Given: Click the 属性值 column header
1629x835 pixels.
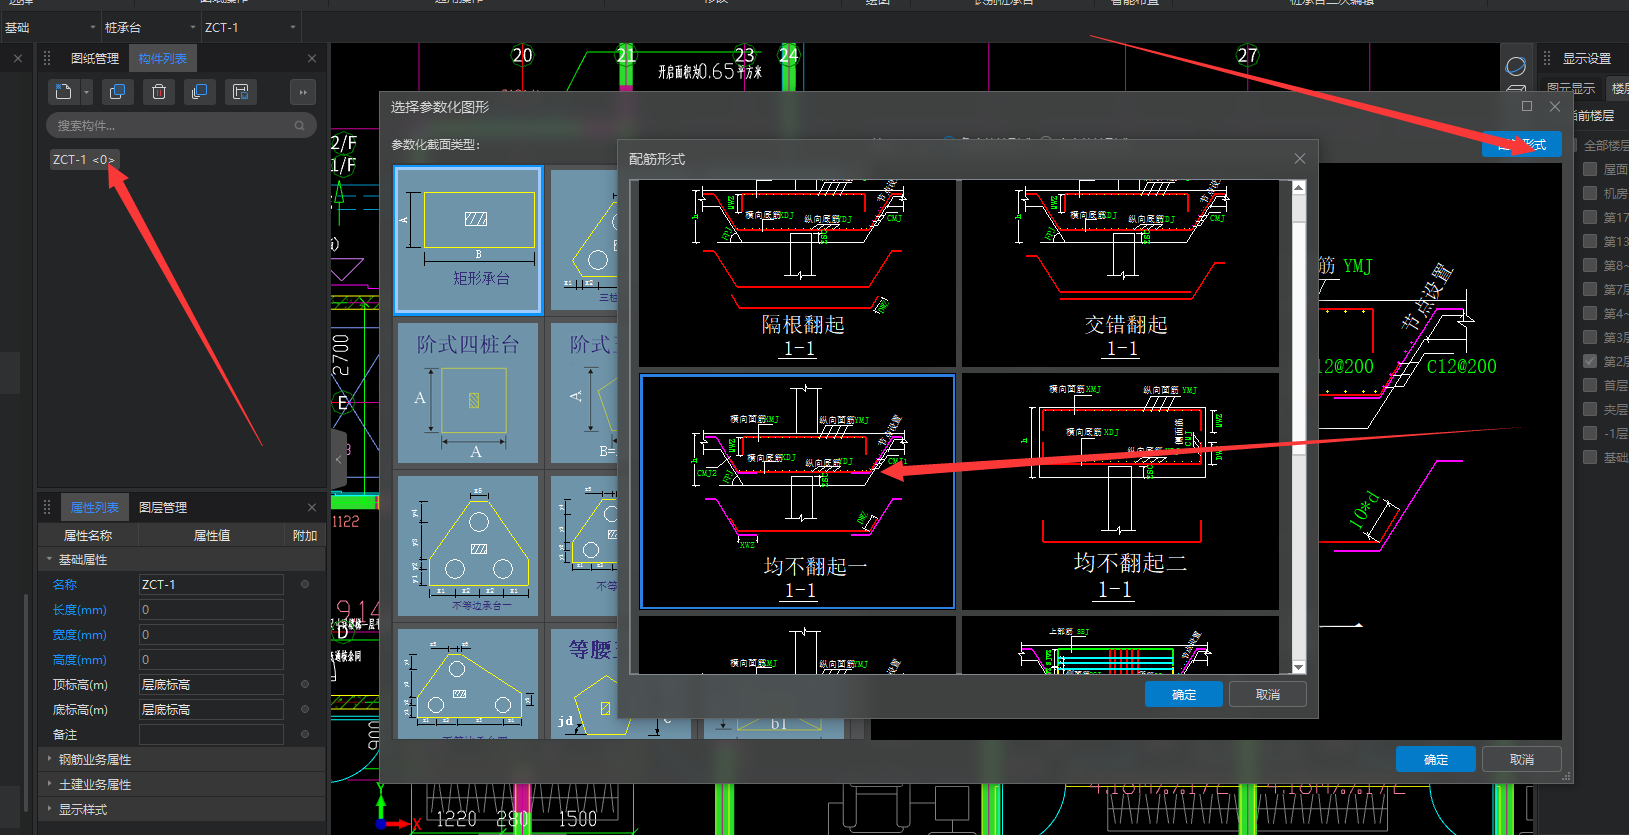Looking at the screenshot, I should coord(212,535).
